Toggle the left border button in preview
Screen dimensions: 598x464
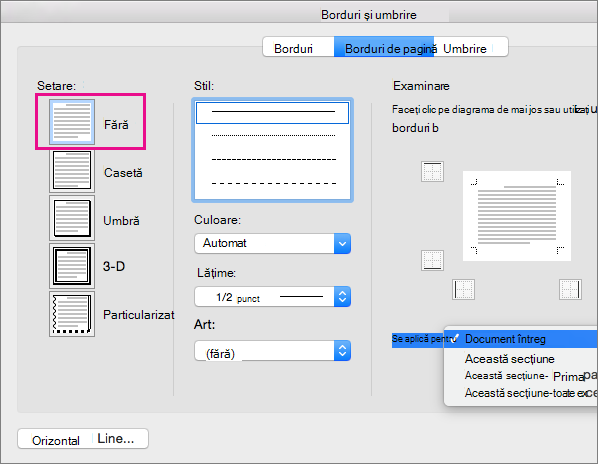coord(463,289)
